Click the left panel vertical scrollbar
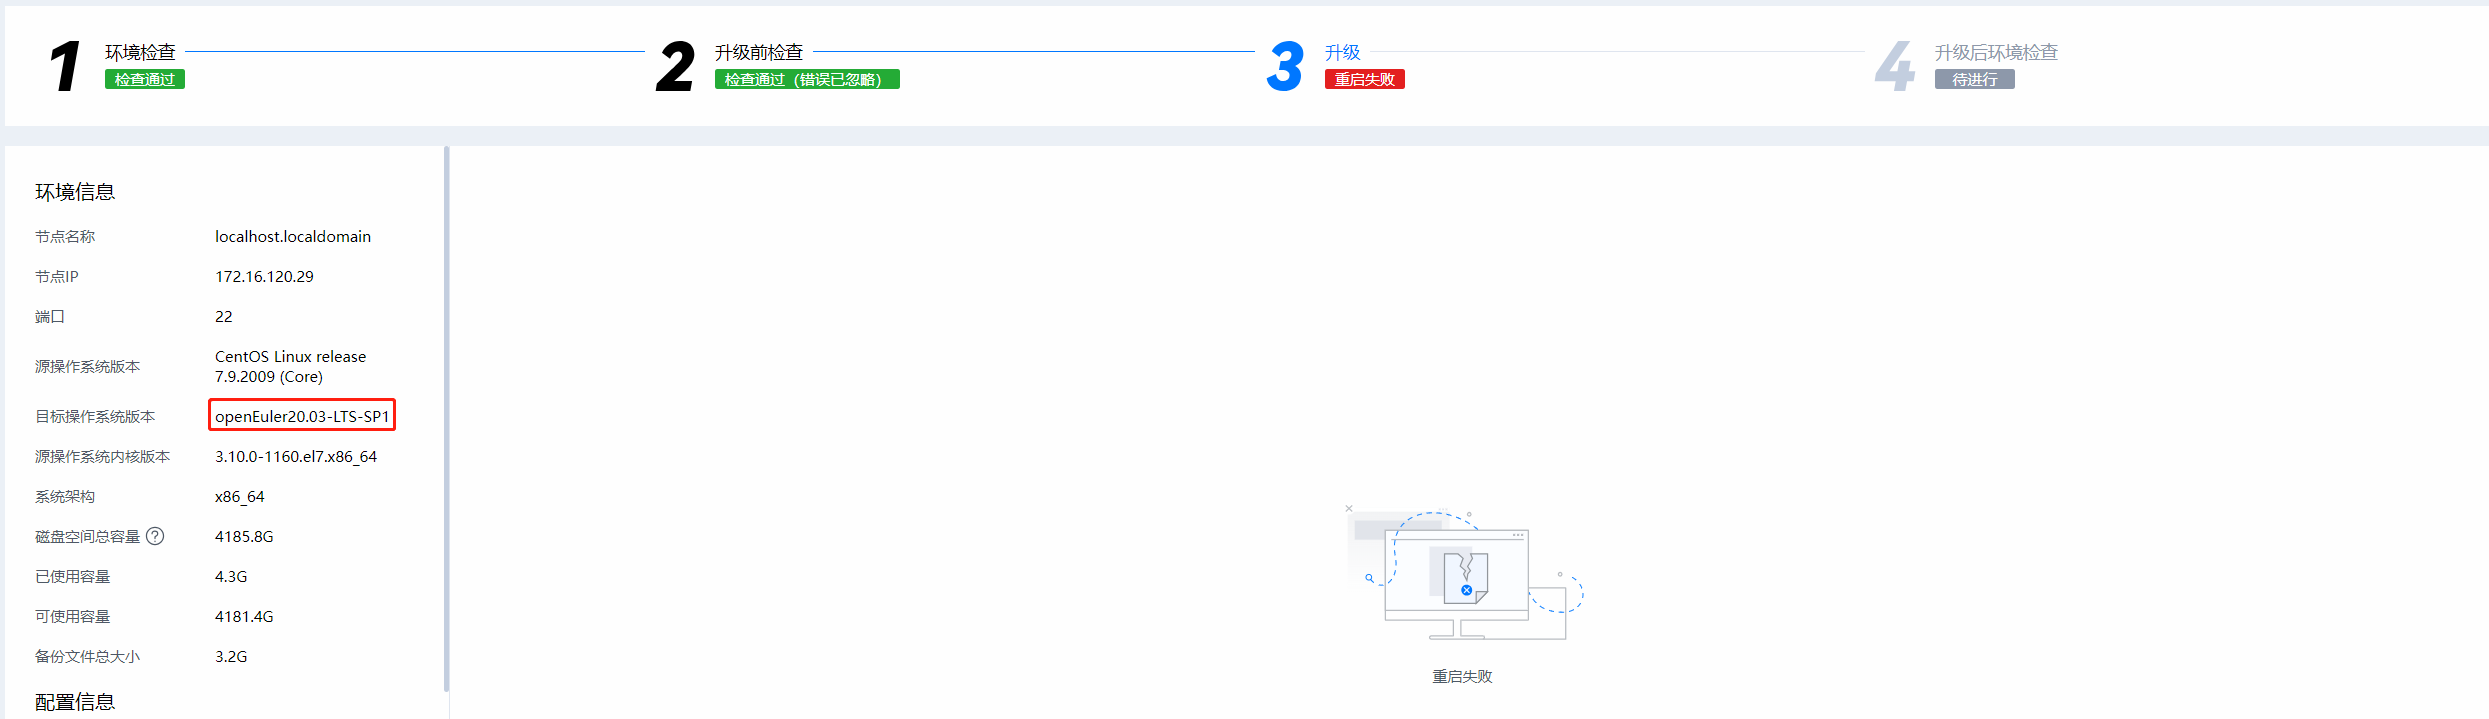Viewport: 2489px width, 719px height. pyautogui.click(x=446, y=418)
